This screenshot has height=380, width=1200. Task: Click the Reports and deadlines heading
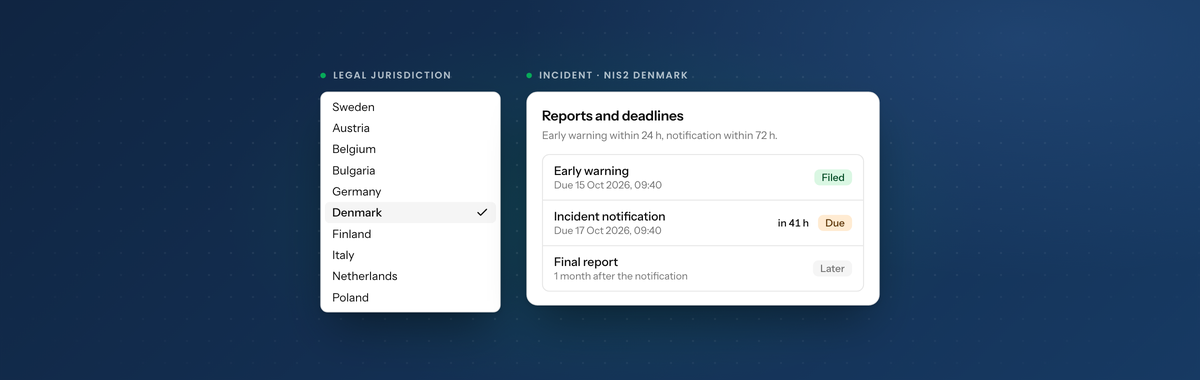click(613, 116)
